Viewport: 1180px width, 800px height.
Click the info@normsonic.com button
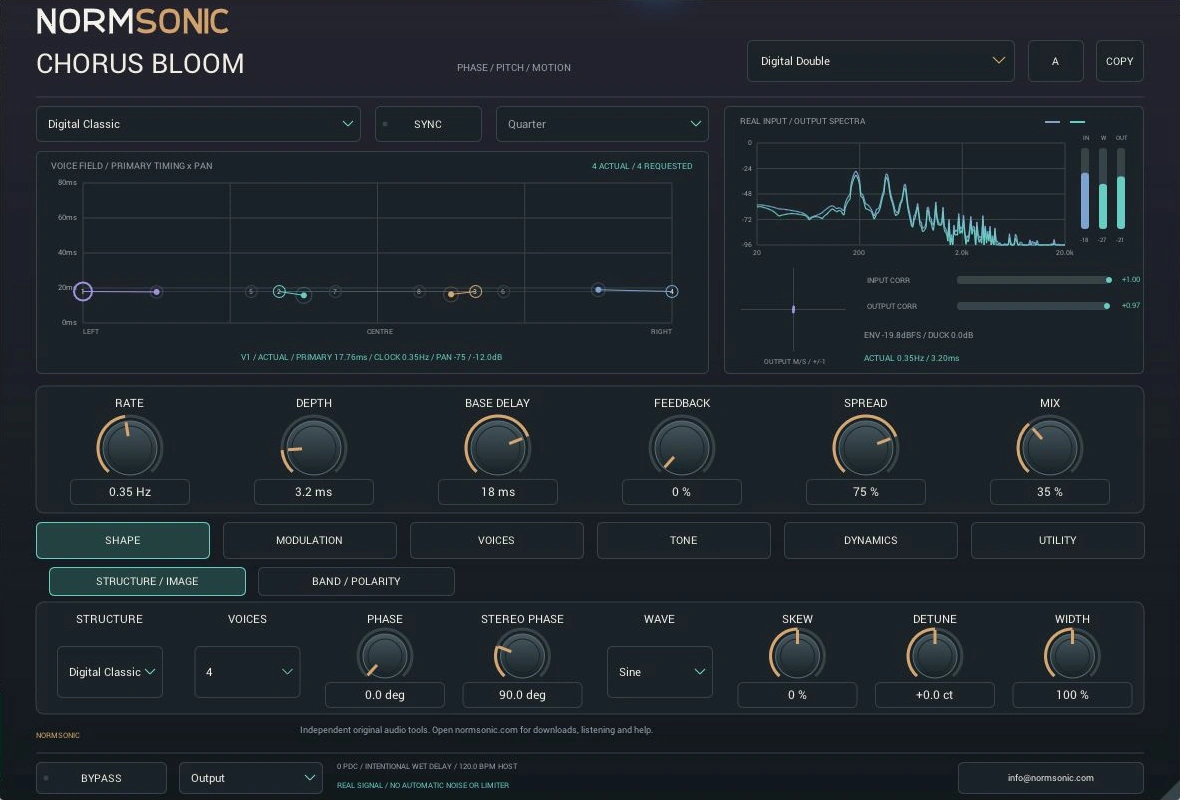[x=1051, y=778]
